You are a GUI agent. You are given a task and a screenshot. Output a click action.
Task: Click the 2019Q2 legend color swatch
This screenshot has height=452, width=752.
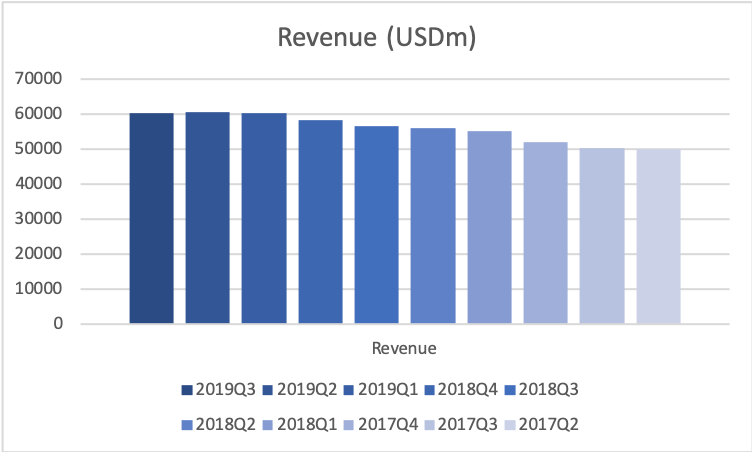(x=268, y=390)
